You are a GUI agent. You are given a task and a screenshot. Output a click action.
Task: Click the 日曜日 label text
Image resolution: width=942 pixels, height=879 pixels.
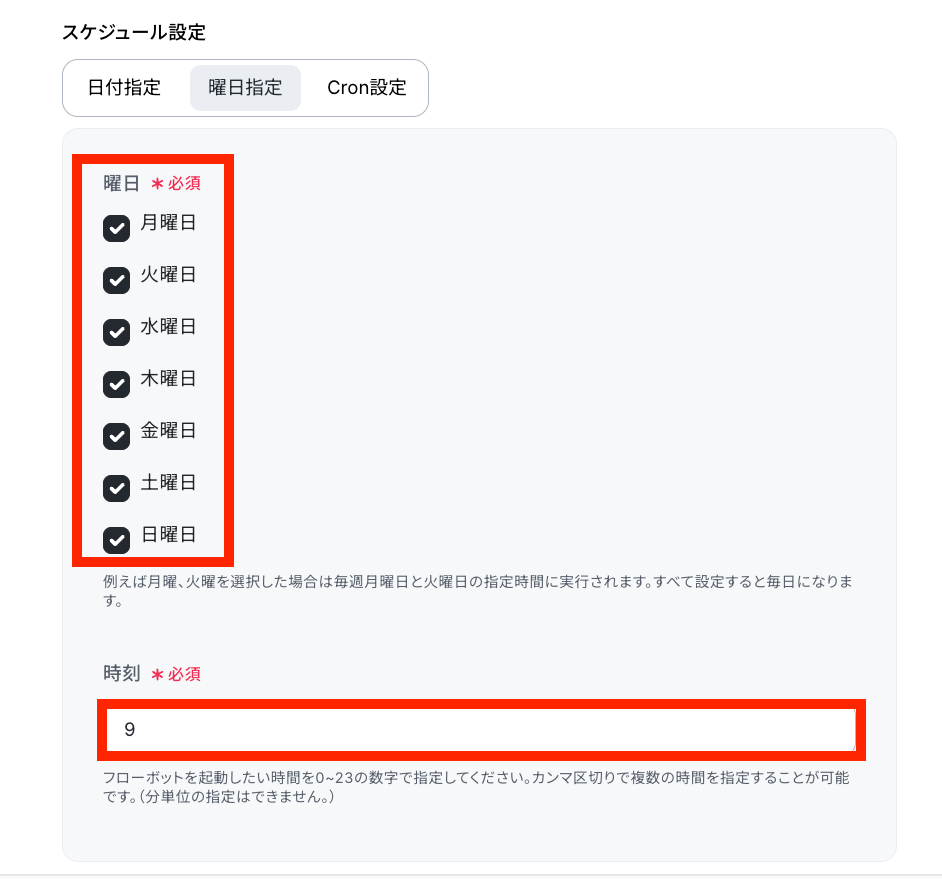pyautogui.click(x=168, y=535)
